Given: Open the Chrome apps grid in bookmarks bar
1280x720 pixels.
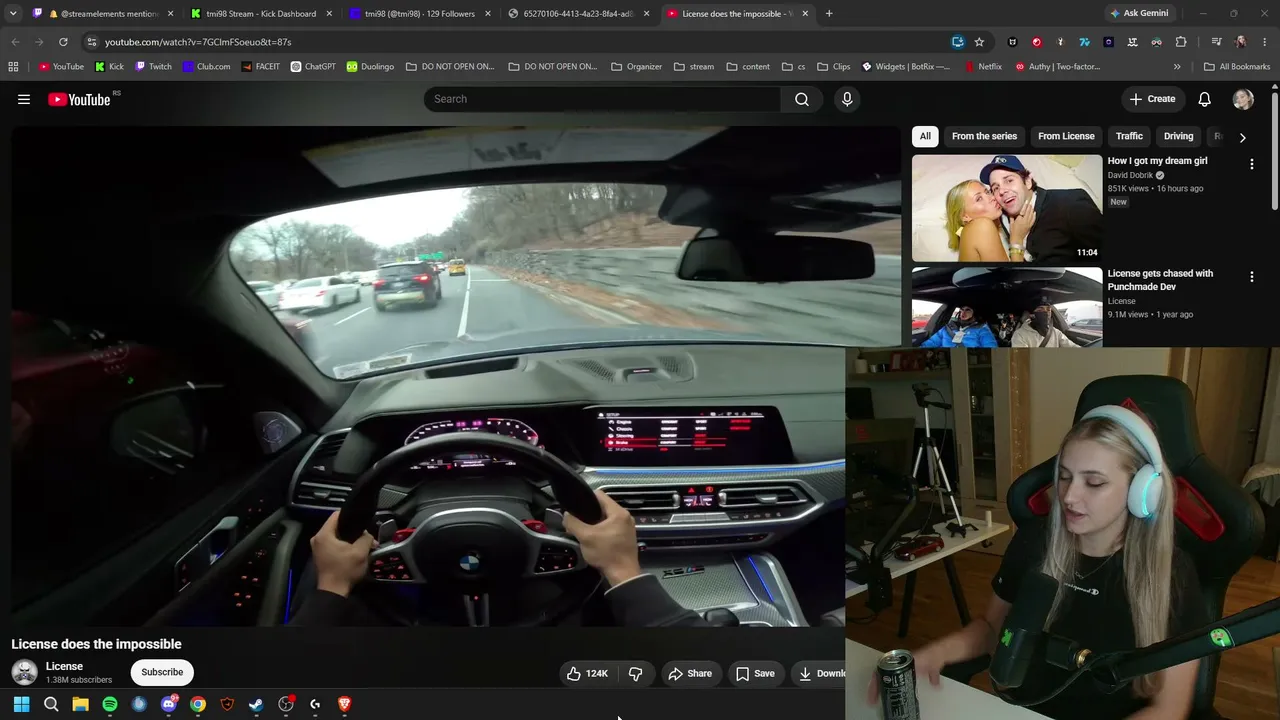Looking at the screenshot, I should click(13, 67).
